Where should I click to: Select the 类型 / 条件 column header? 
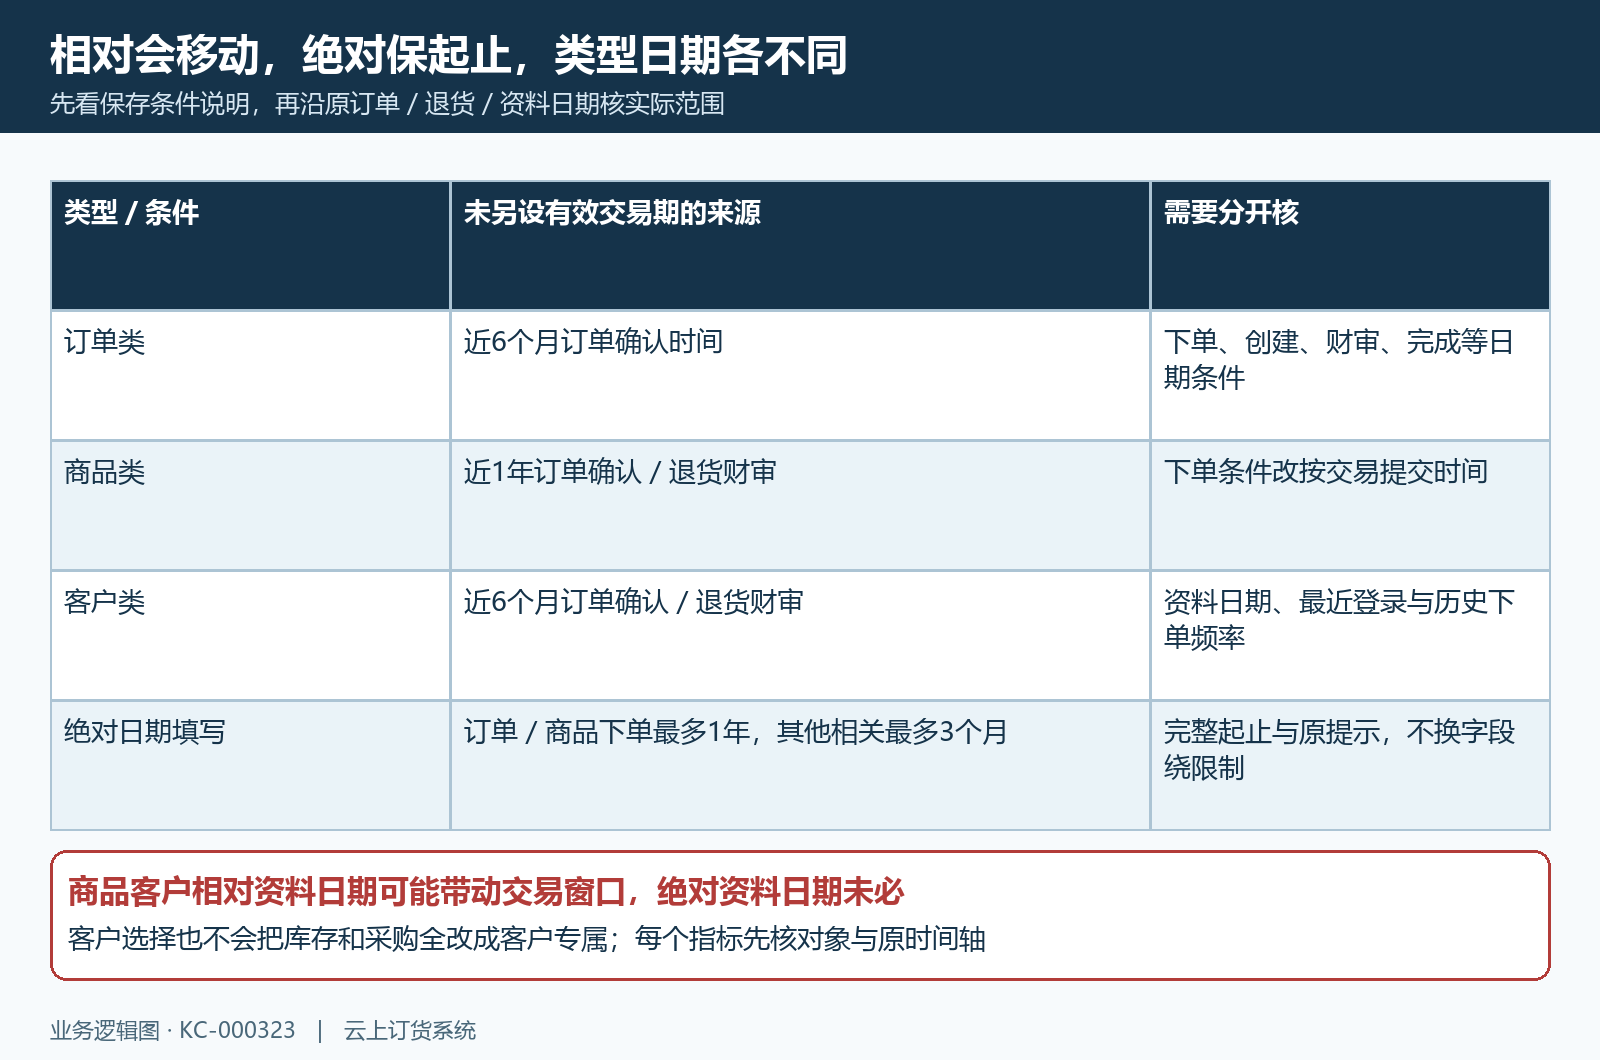click(x=250, y=245)
